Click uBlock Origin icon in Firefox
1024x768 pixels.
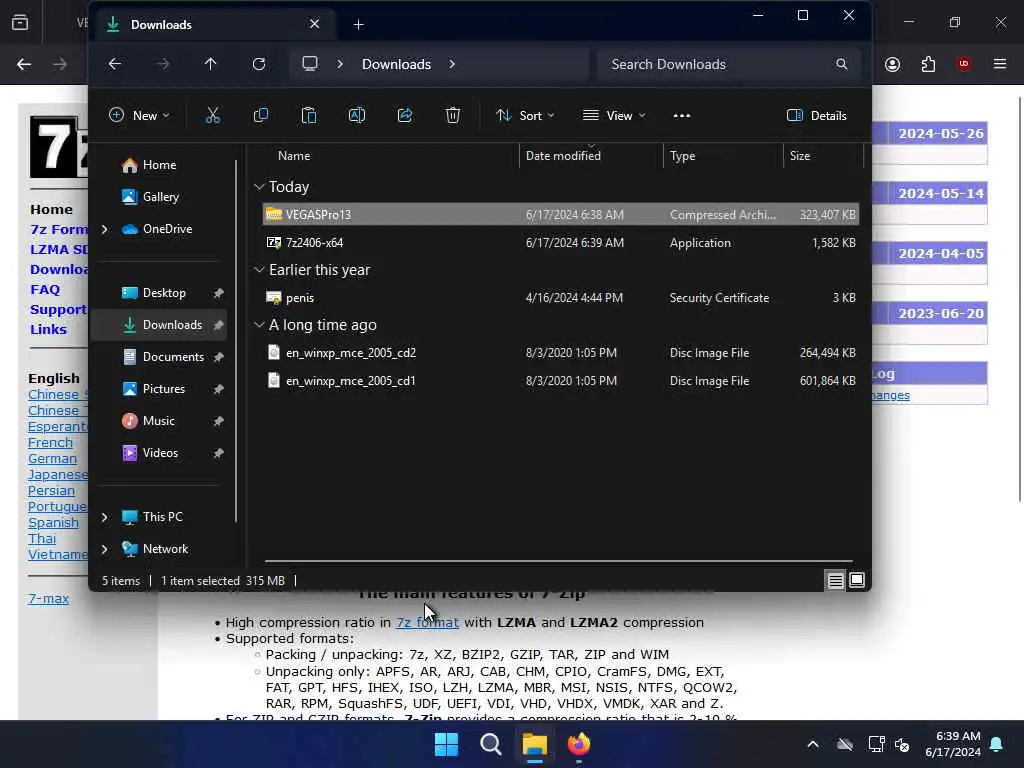tap(963, 64)
